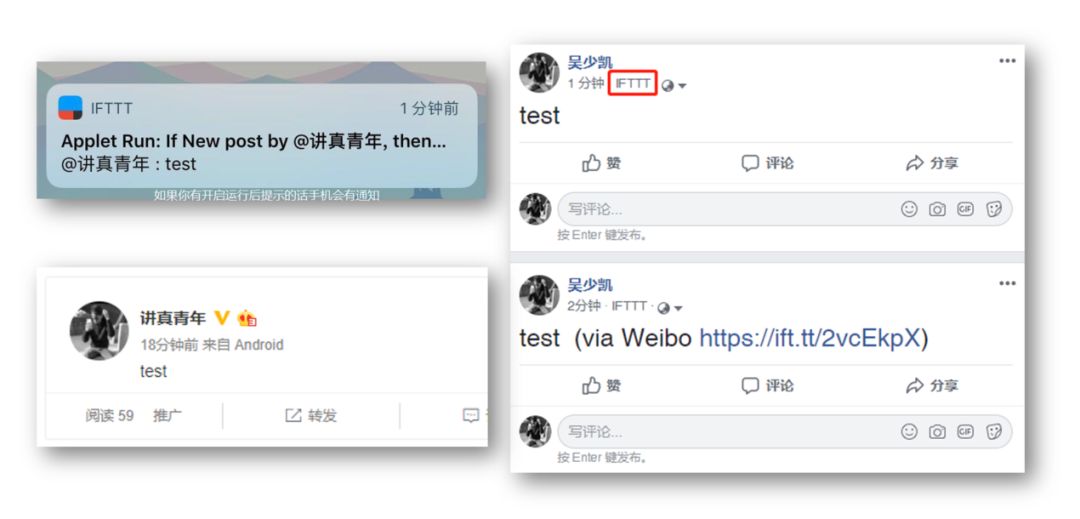Click emoji icon in second comment box
Image resolution: width=1080 pixels, height=519 pixels.
[909, 432]
